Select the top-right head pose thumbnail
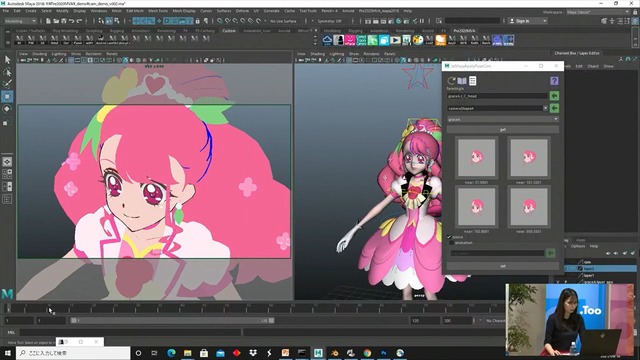Screen dimensions: 640x360 point(529,158)
